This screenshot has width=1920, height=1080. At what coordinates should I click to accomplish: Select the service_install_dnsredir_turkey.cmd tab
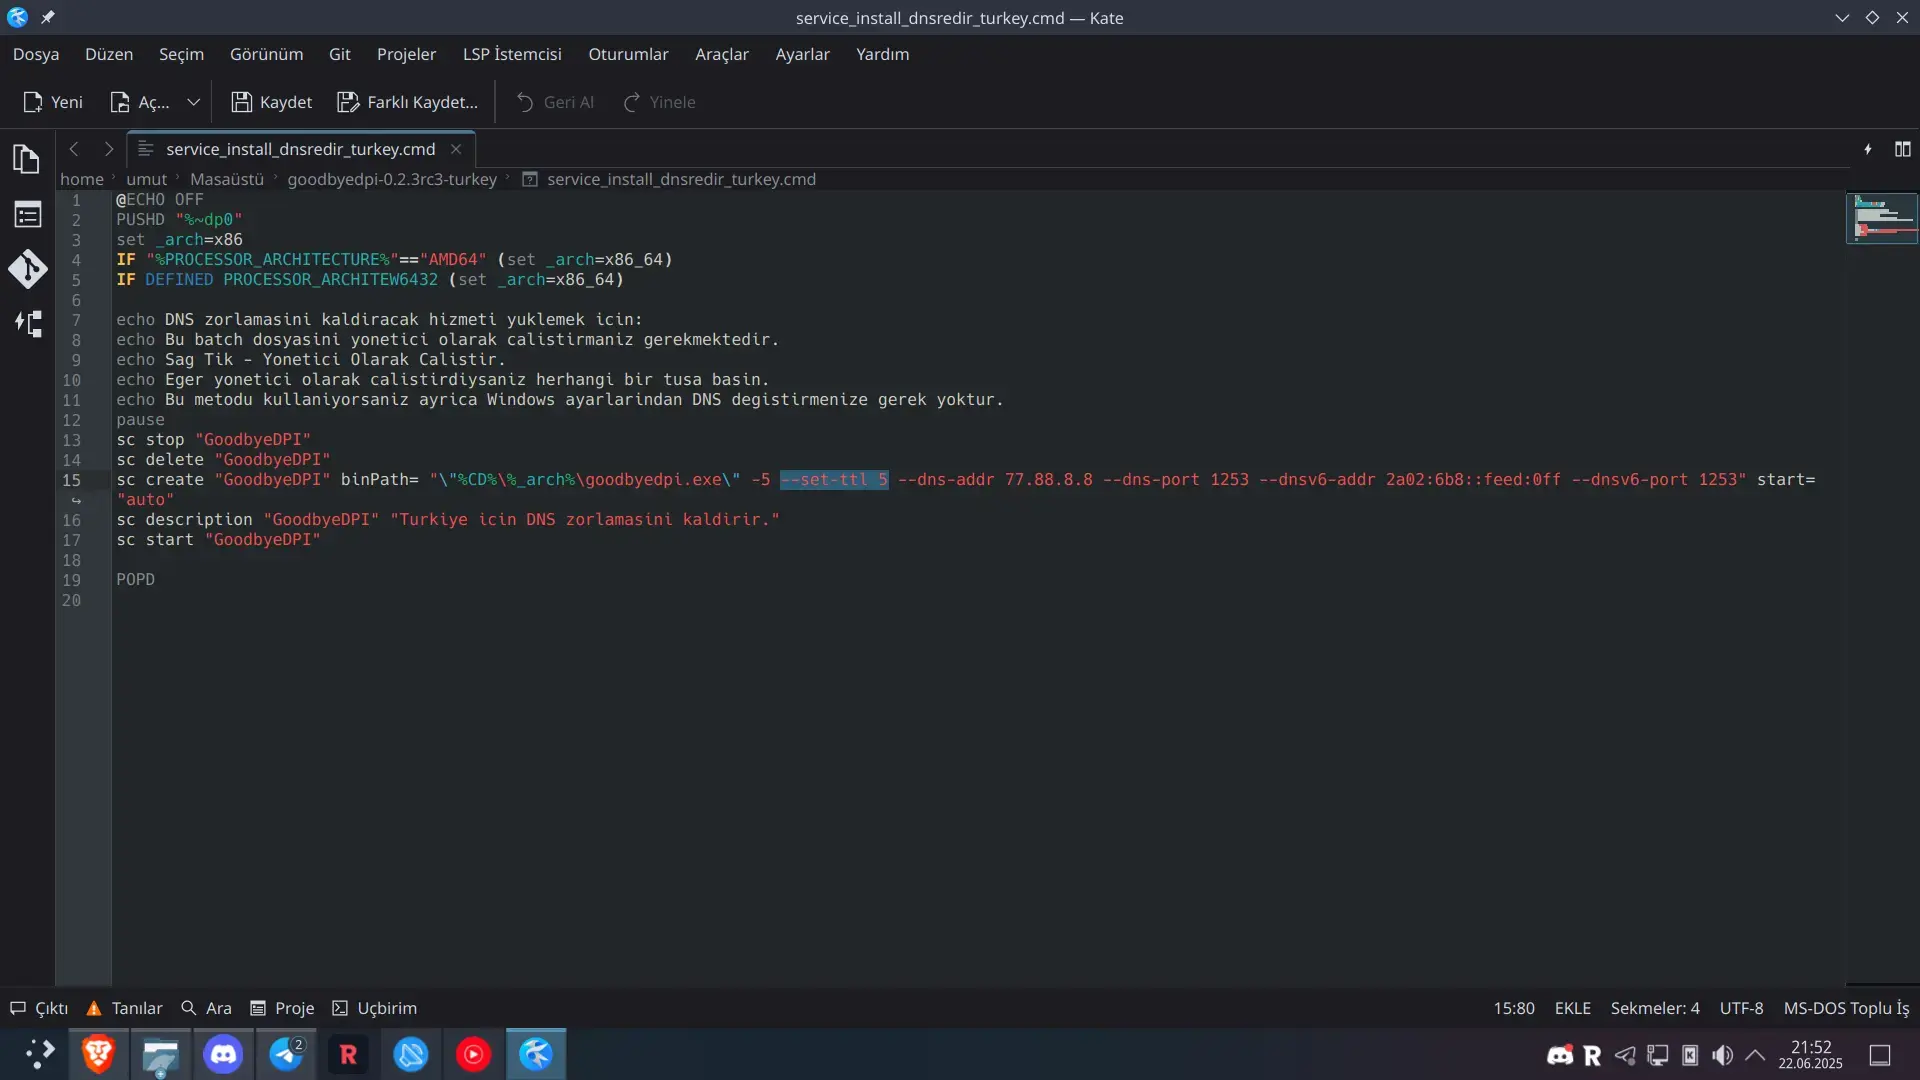(300, 149)
